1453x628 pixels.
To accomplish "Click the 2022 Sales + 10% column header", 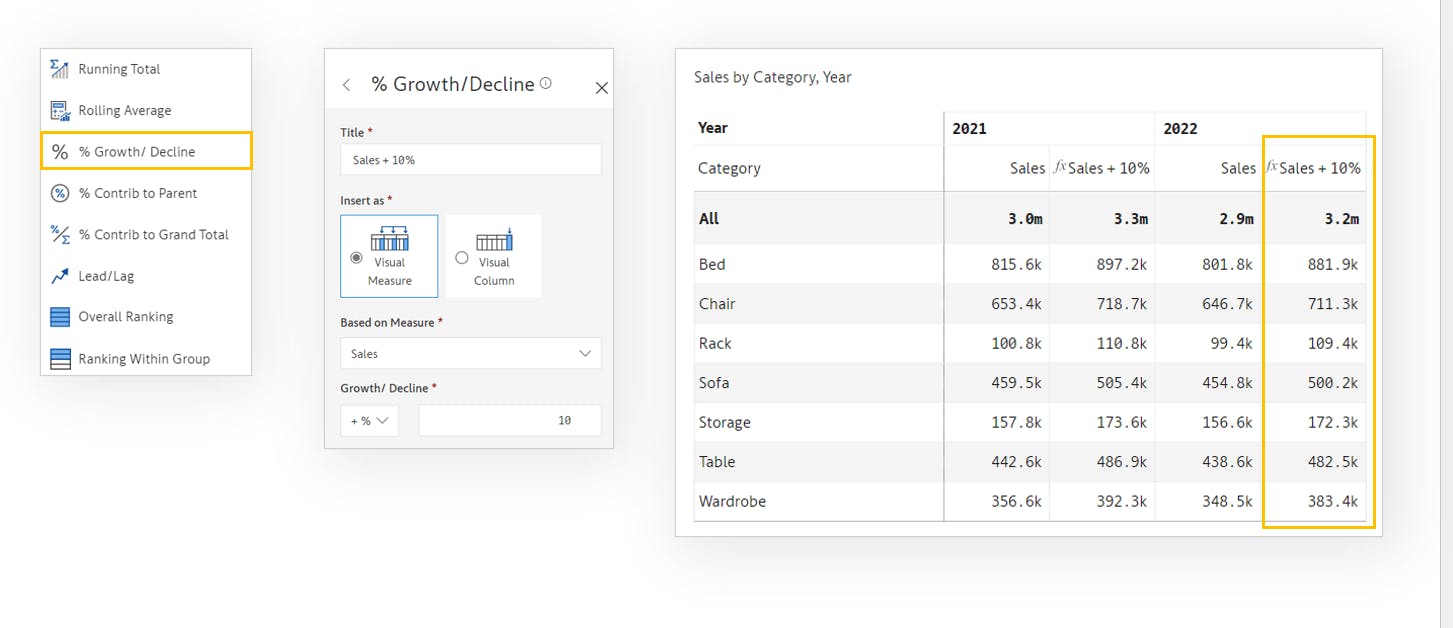I will (x=1314, y=168).
